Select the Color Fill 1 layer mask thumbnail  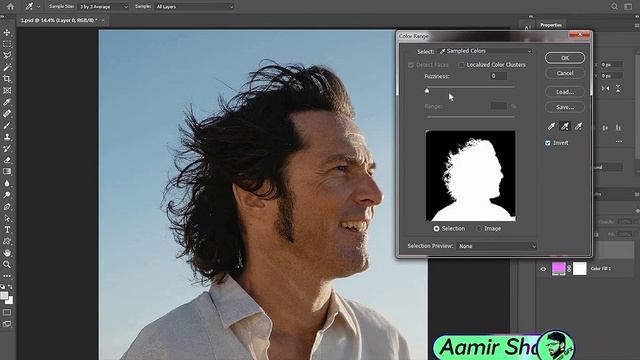click(x=580, y=269)
